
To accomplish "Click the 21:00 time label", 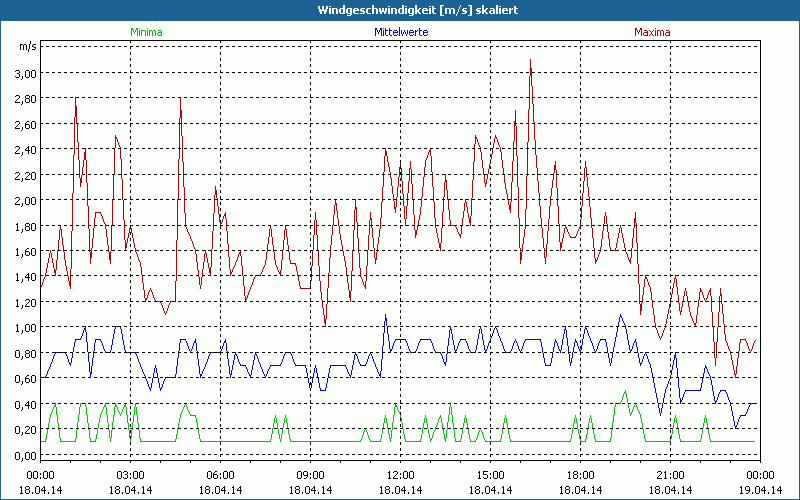I will pos(670,475).
